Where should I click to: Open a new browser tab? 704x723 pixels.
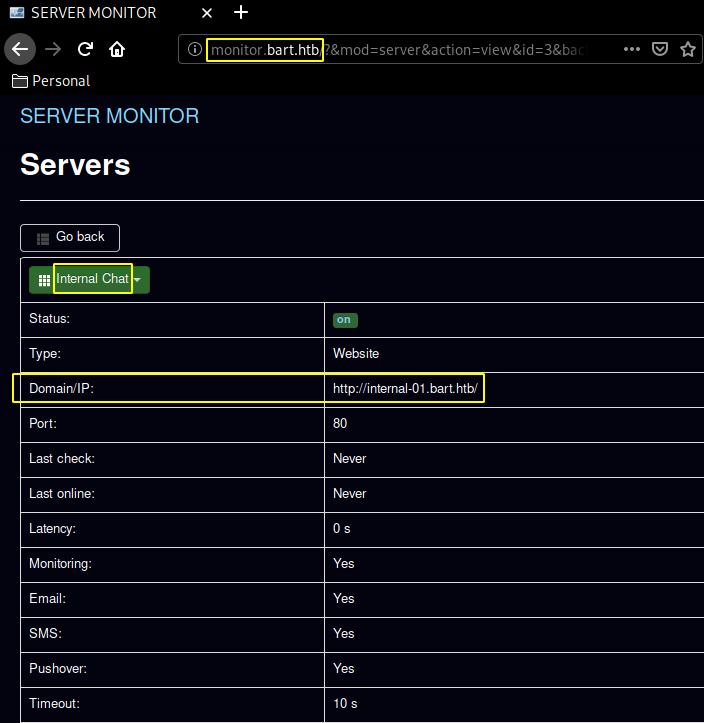(x=240, y=13)
